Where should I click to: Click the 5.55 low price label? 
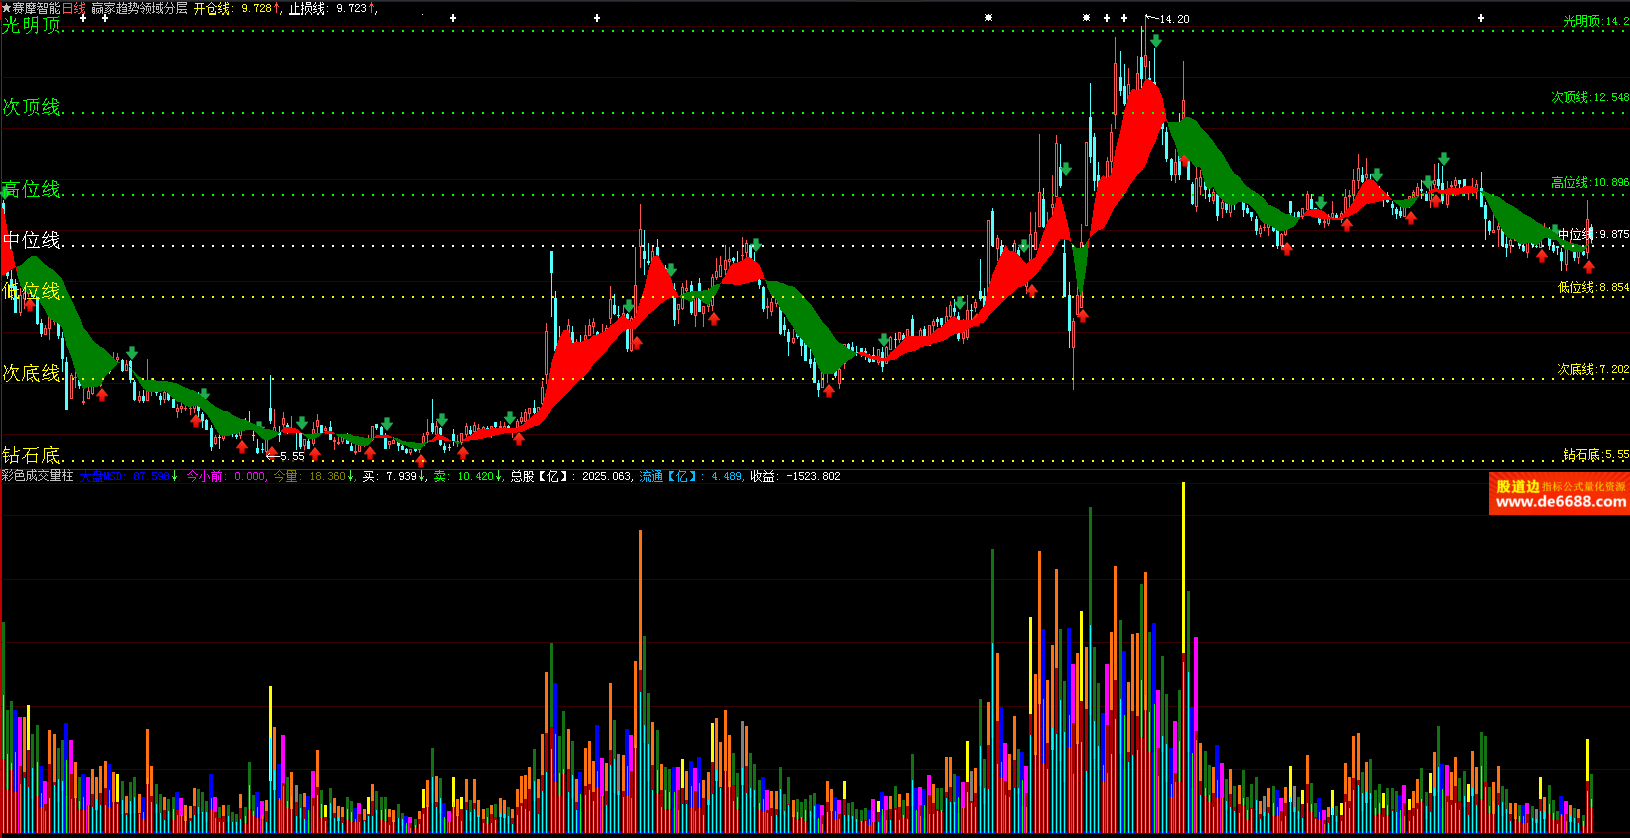(292, 456)
